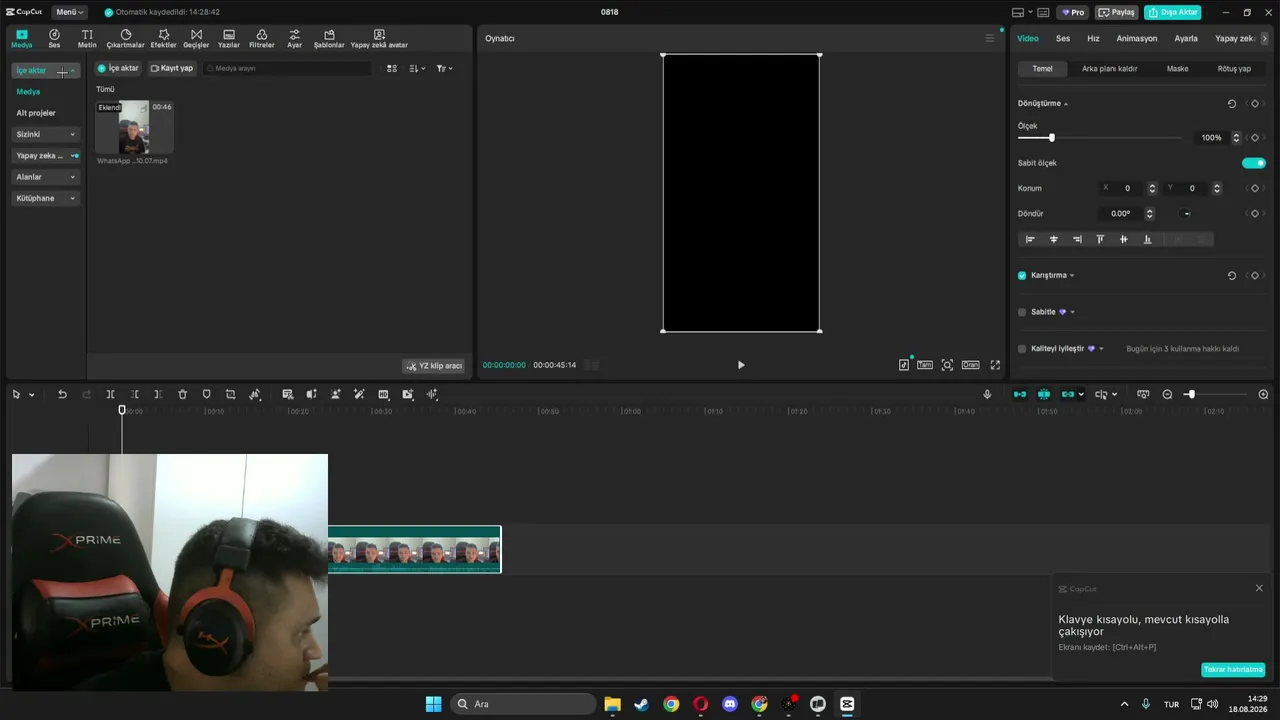Add a keyframe for Ölçek

click(x=1255, y=138)
